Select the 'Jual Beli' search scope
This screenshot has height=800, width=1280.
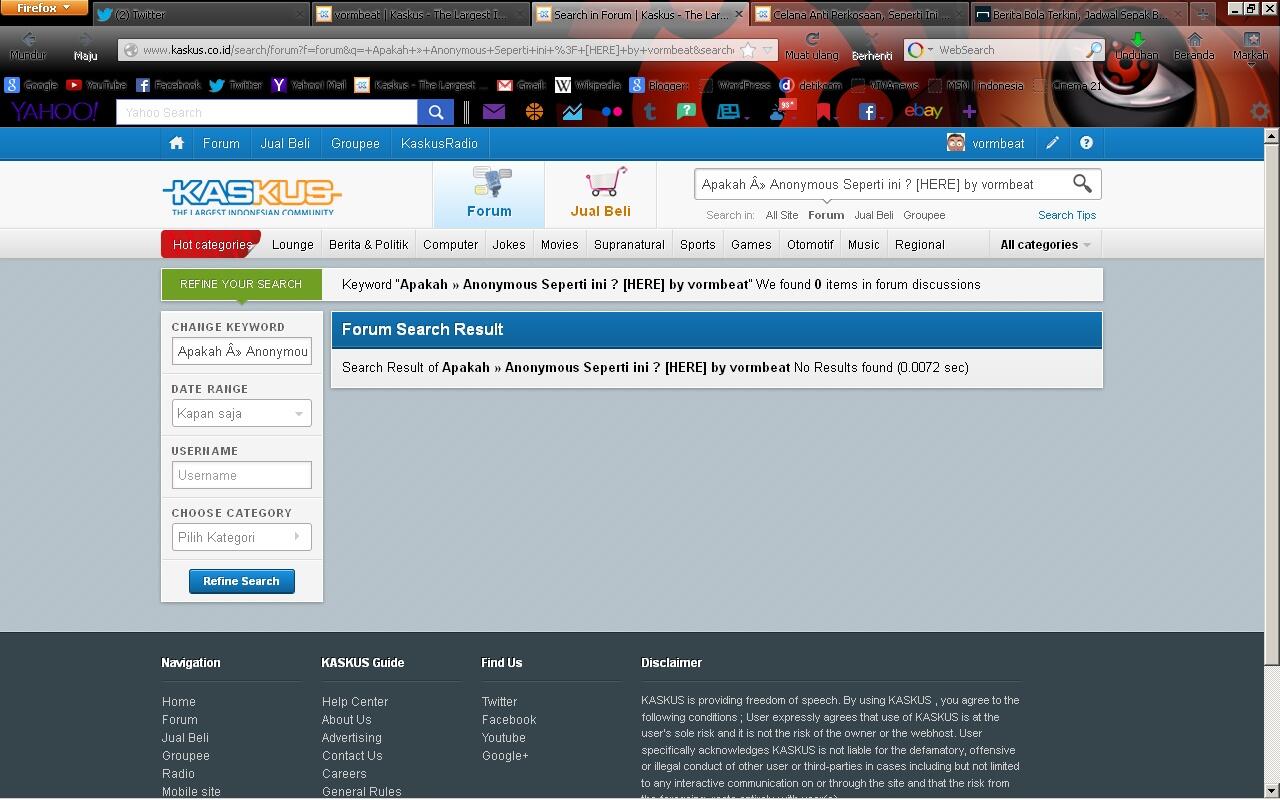click(874, 215)
